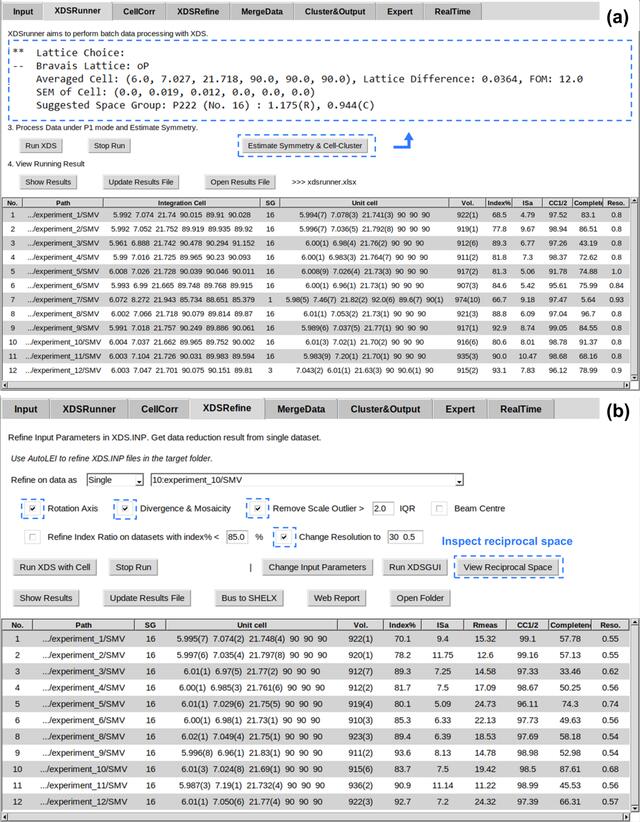Click the Run XDS button

(41, 146)
